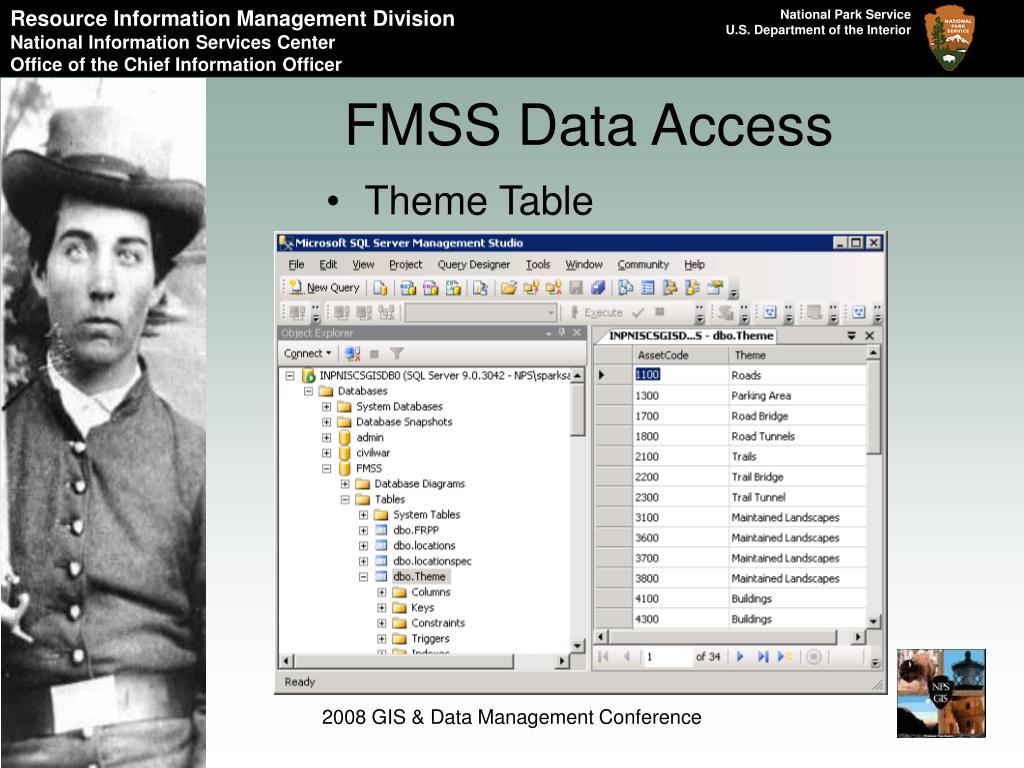Click the current record number field

click(x=667, y=657)
